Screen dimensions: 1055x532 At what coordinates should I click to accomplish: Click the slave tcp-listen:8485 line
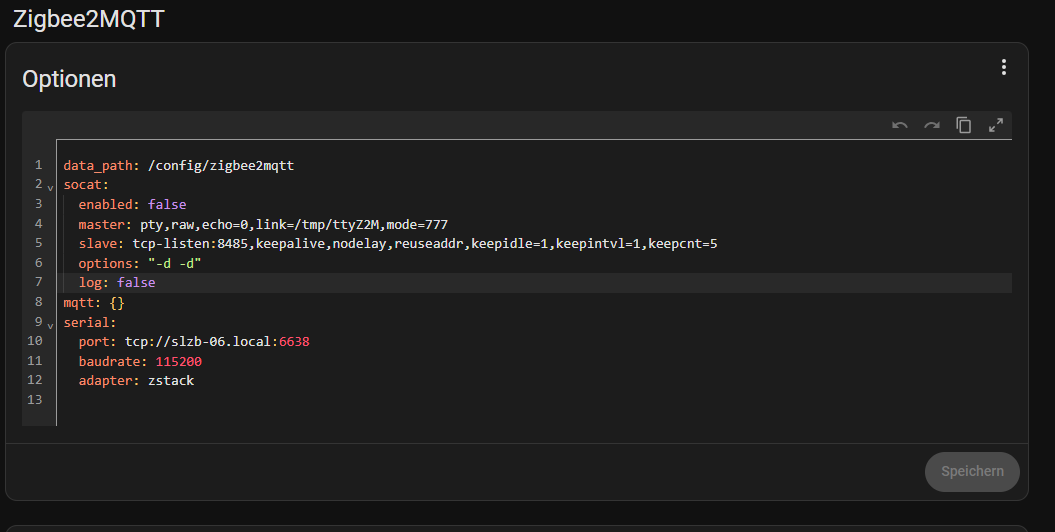(x=398, y=243)
